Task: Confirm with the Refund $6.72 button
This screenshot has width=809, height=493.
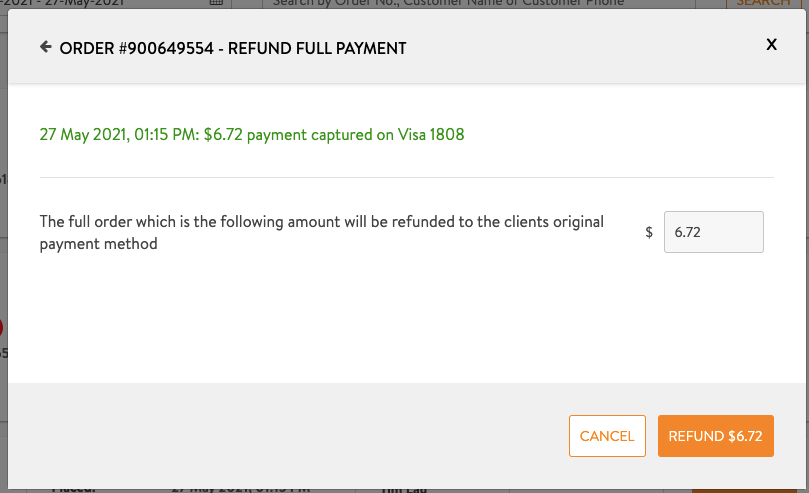Action: 715,436
